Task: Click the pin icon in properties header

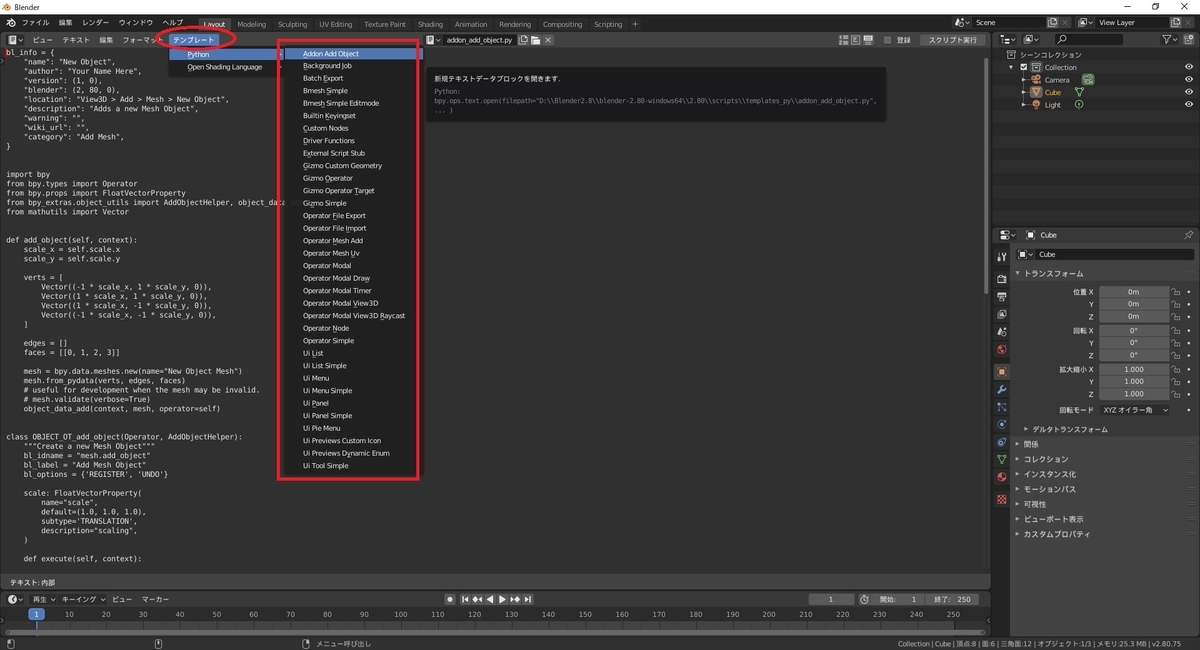Action: click(1188, 235)
